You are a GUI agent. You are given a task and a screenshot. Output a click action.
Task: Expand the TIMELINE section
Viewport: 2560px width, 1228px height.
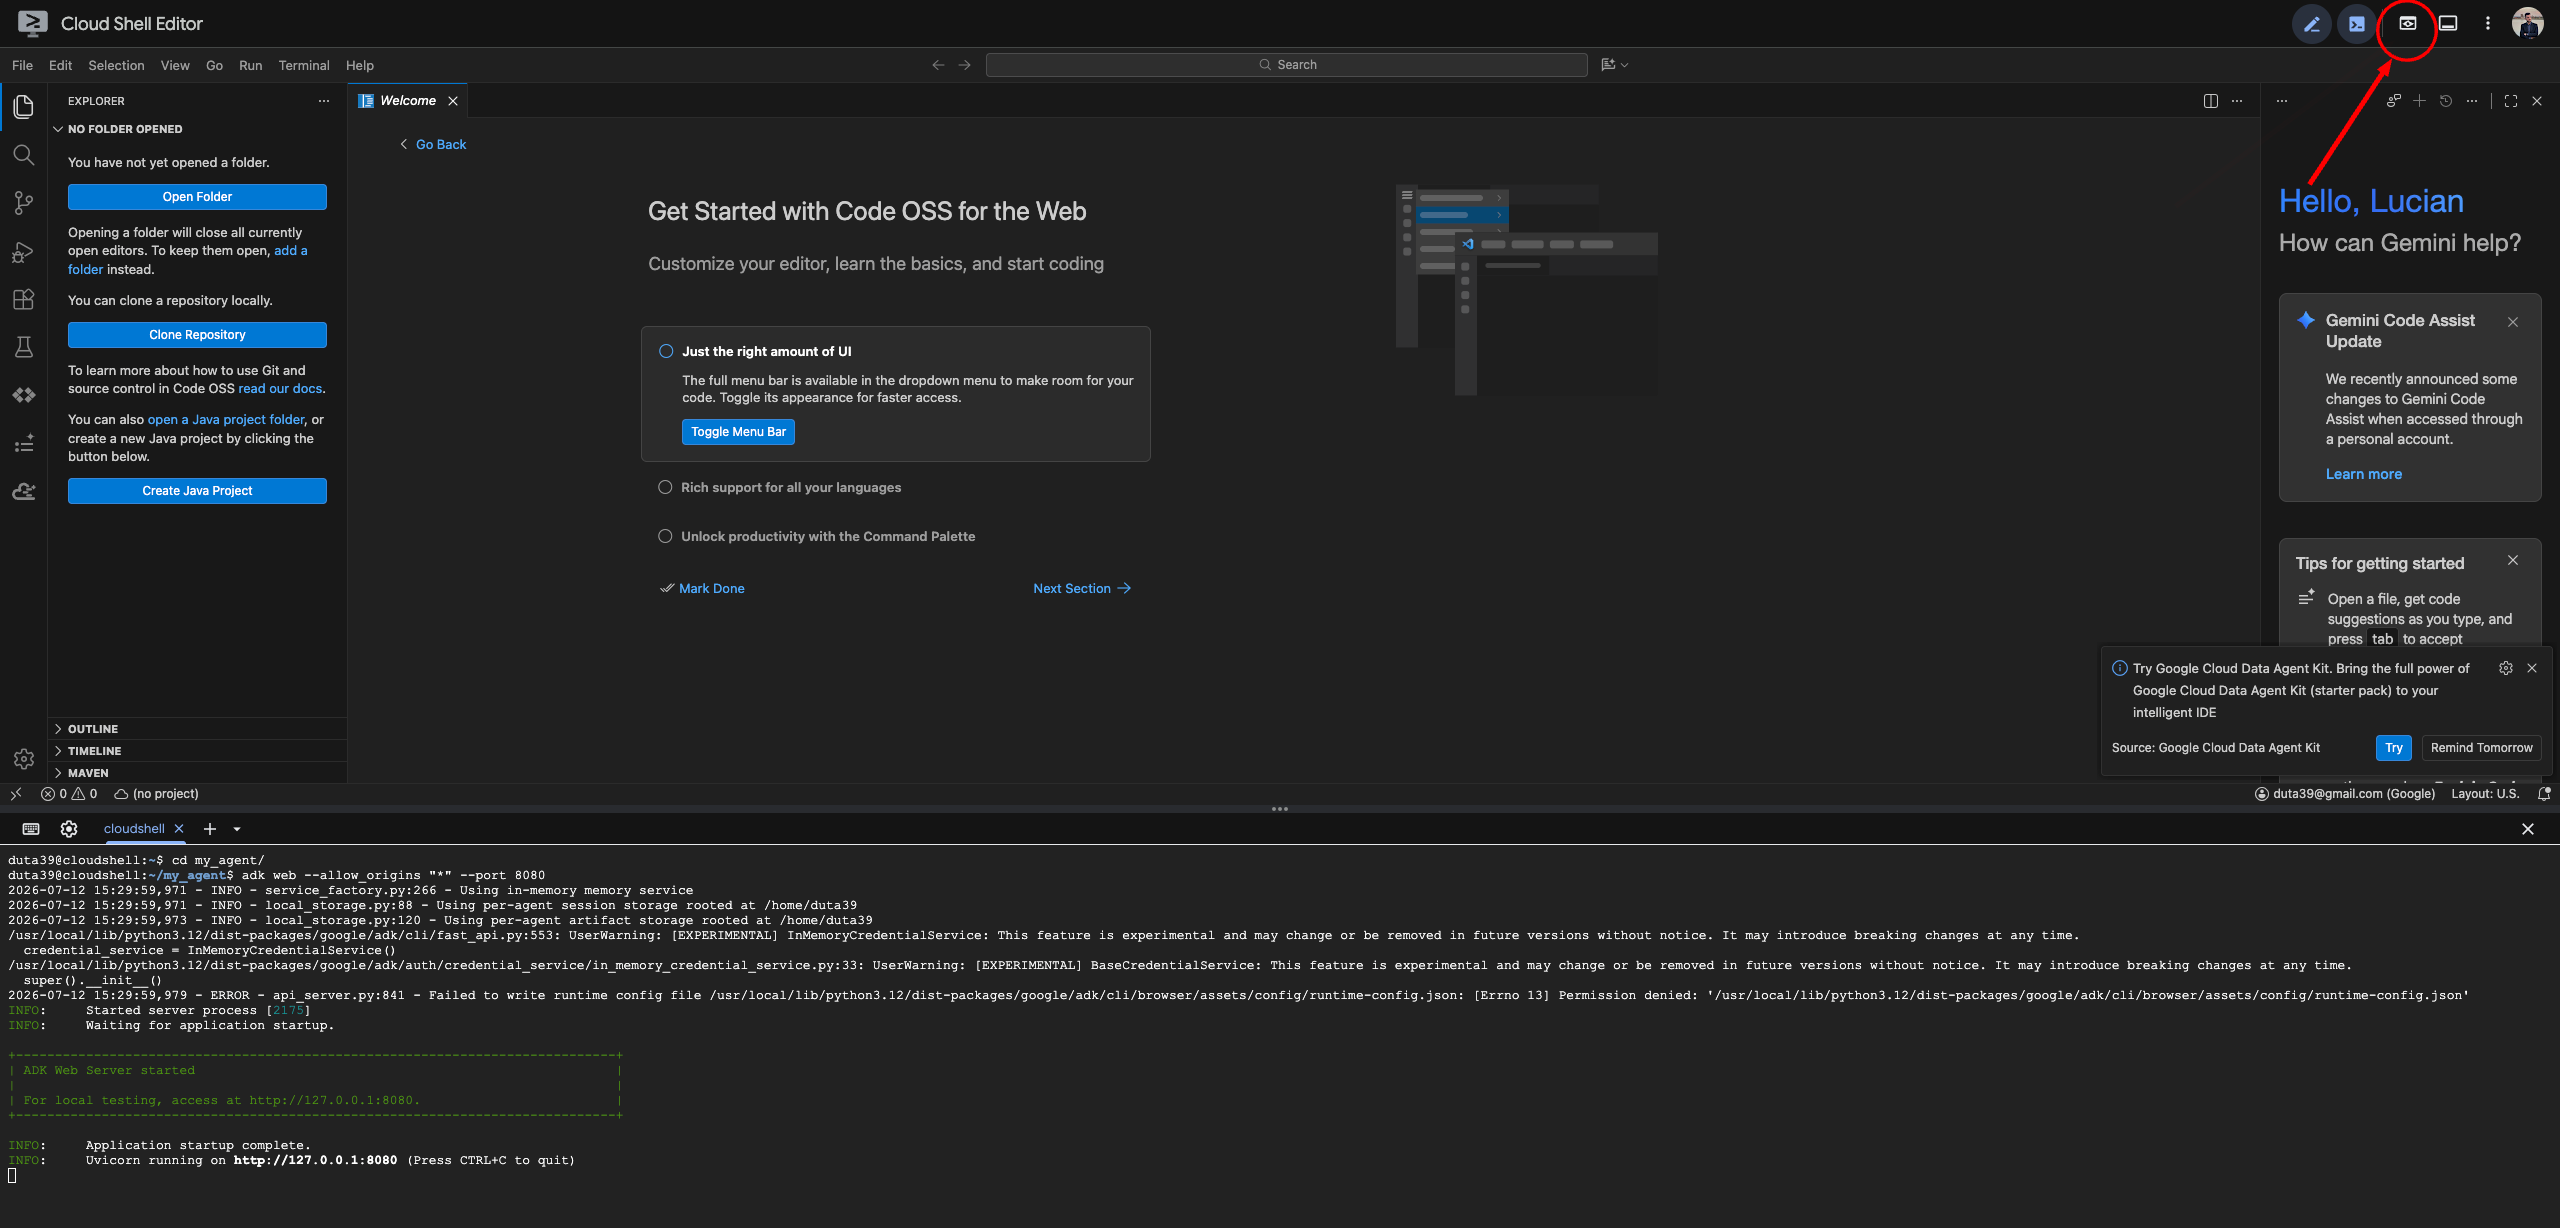(197, 751)
